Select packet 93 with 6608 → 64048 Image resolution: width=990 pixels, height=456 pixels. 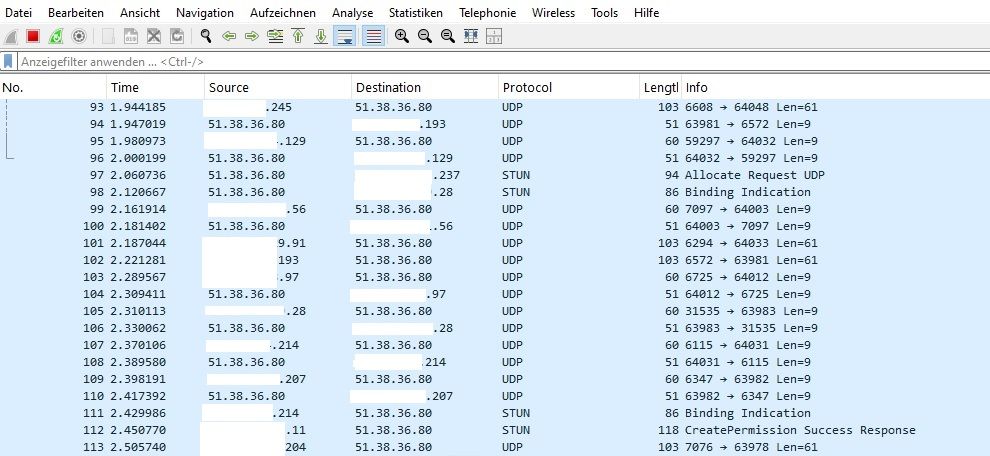(495, 107)
